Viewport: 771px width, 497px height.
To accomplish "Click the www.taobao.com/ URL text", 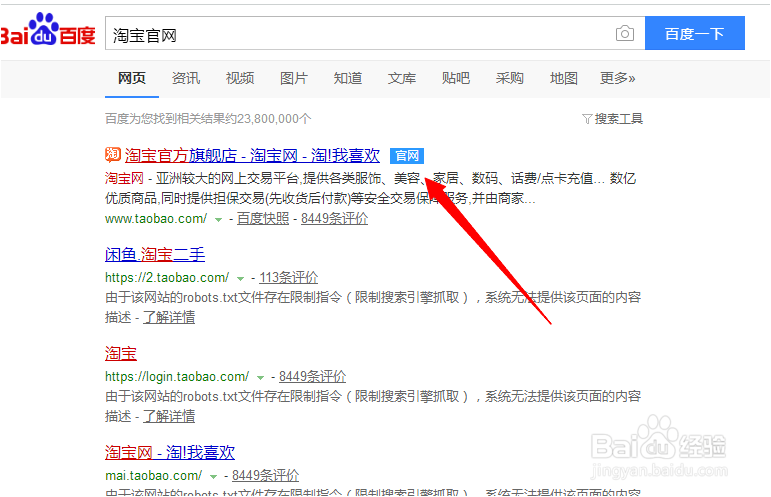I will click(156, 219).
